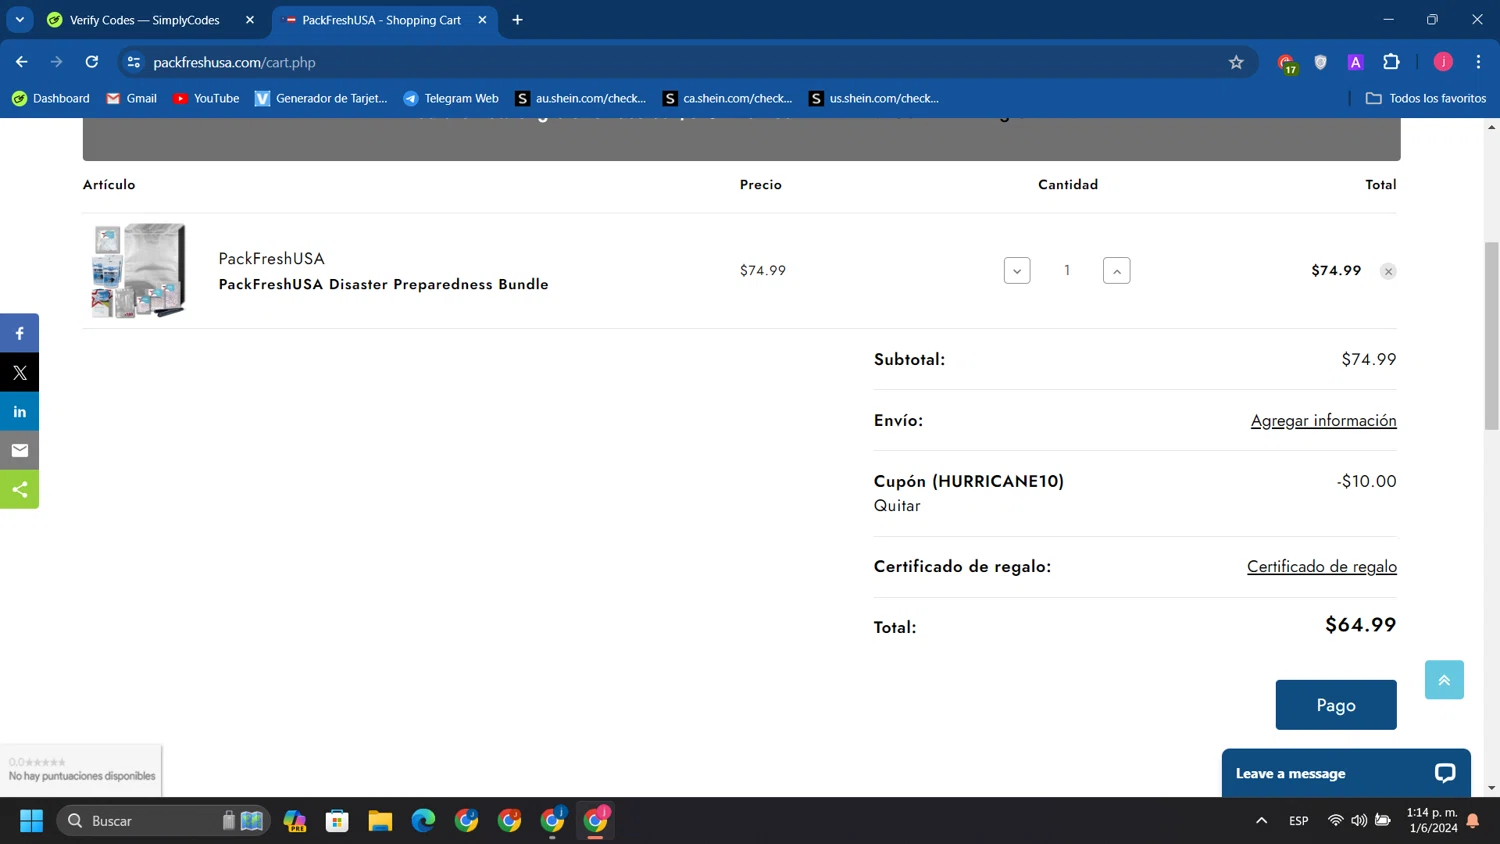Remove the Disaster Preparedness Bundle from the cart
The width and height of the screenshot is (1500, 844).
1388,271
